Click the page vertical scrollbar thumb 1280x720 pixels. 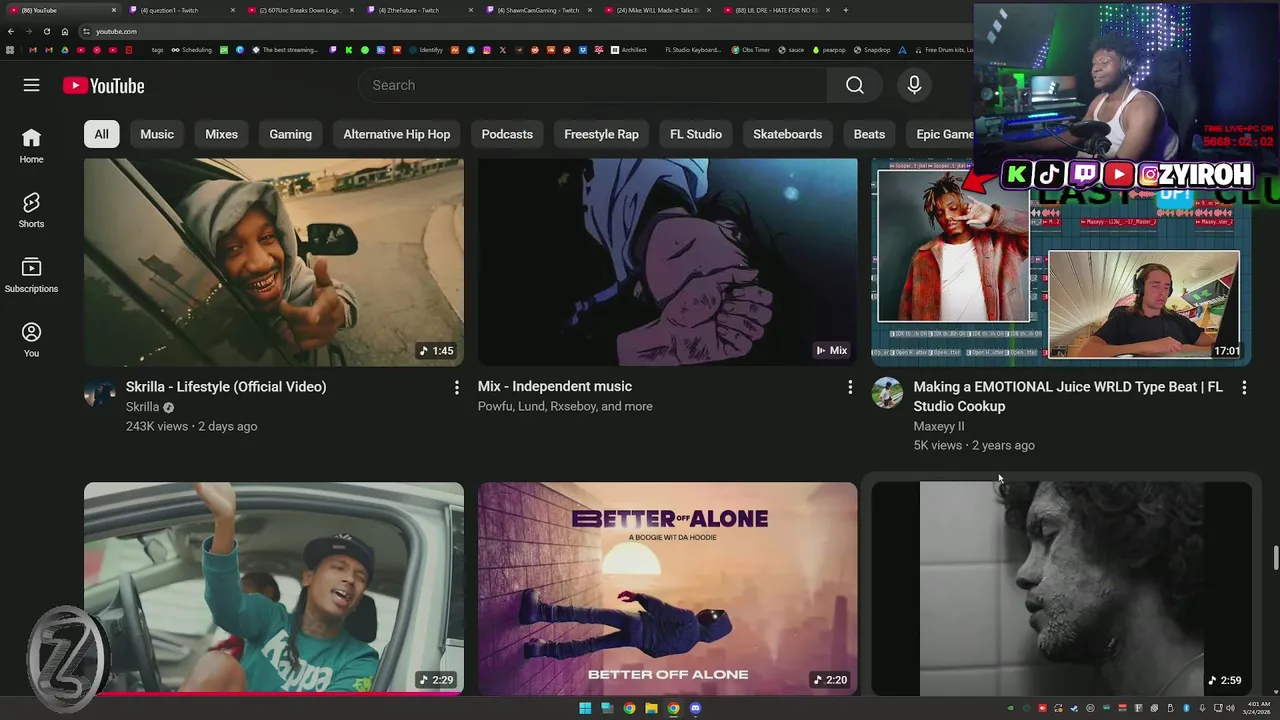(x=1275, y=558)
